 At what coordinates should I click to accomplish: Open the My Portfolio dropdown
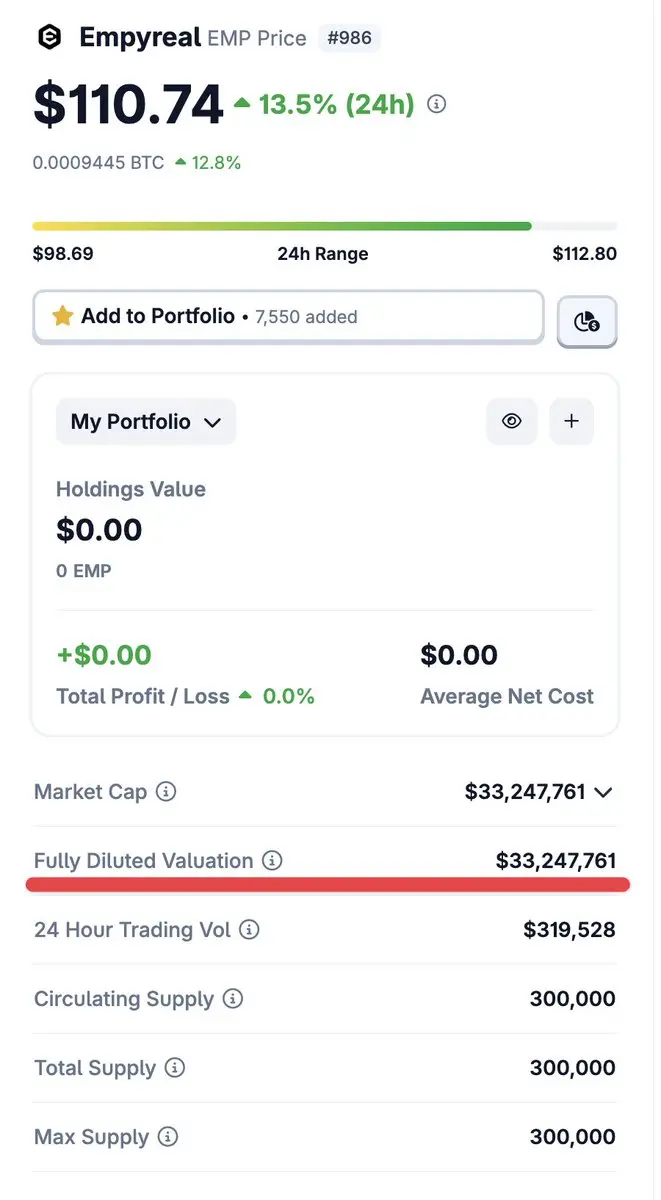[x=146, y=421]
